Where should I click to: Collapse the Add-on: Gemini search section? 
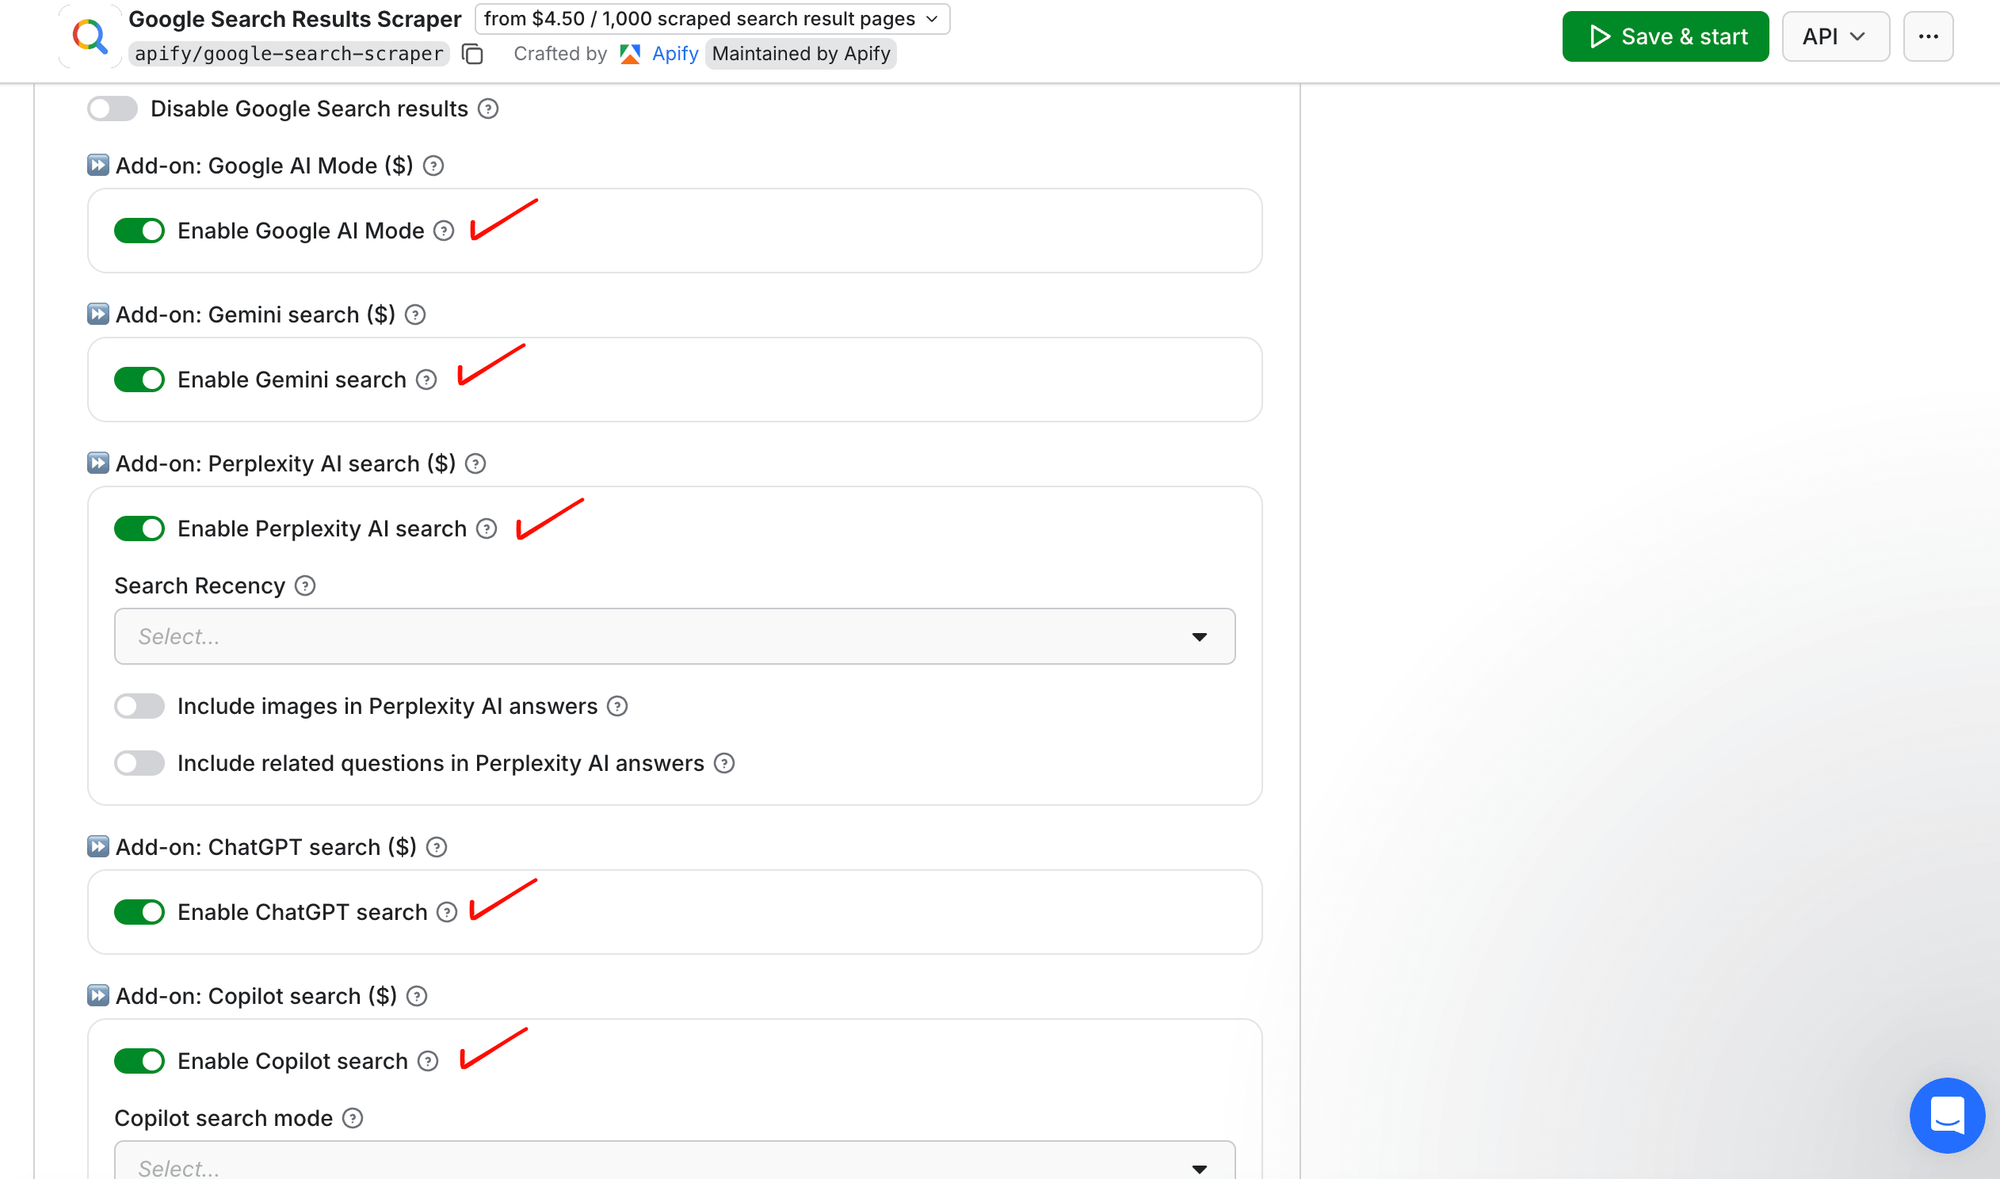(98, 314)
